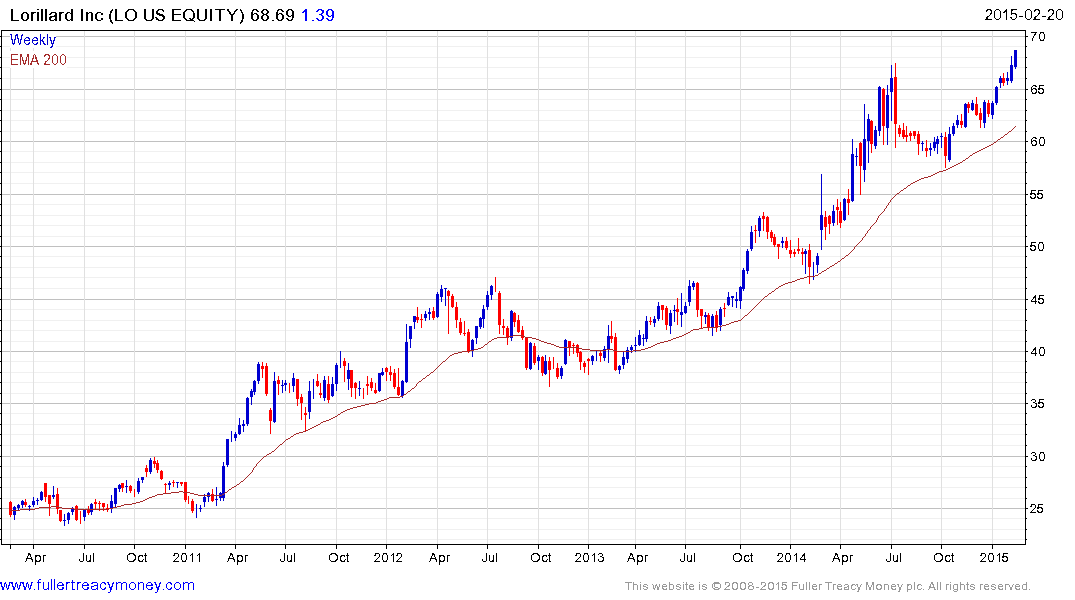The width and height of the screenshot is (1075, 600).
Task: Click the "Weekly" timeframe label
Action: coord(33,40)
